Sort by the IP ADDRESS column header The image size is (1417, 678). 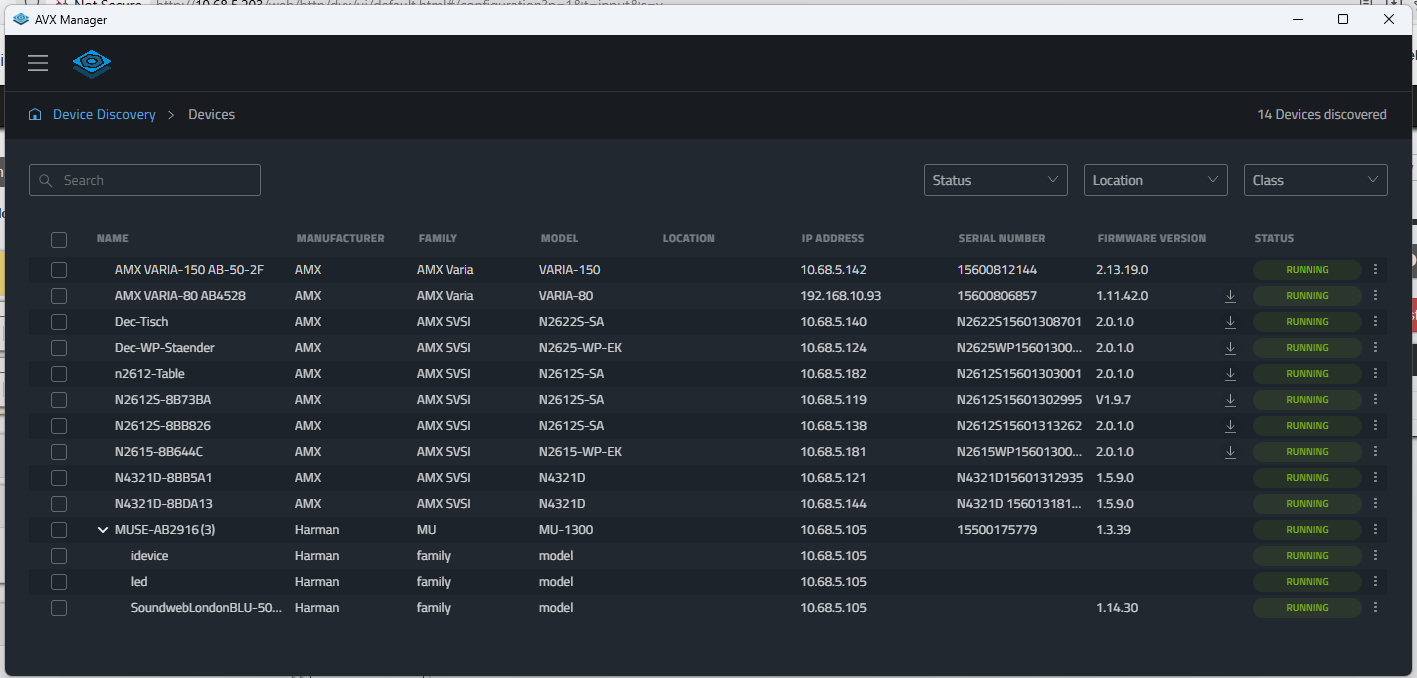coord(833,239)
